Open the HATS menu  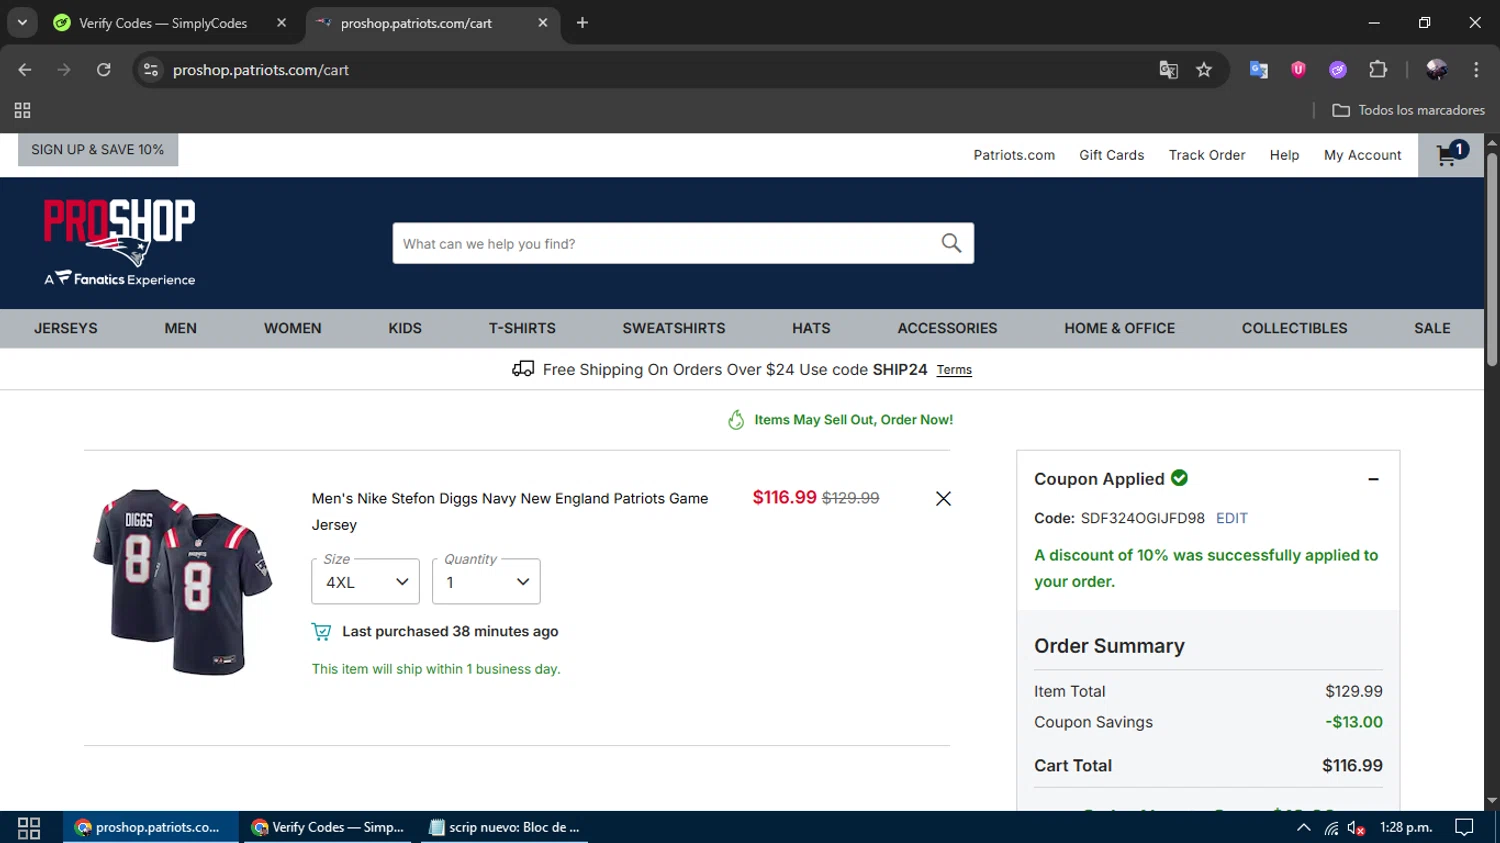tap(811, 328)
